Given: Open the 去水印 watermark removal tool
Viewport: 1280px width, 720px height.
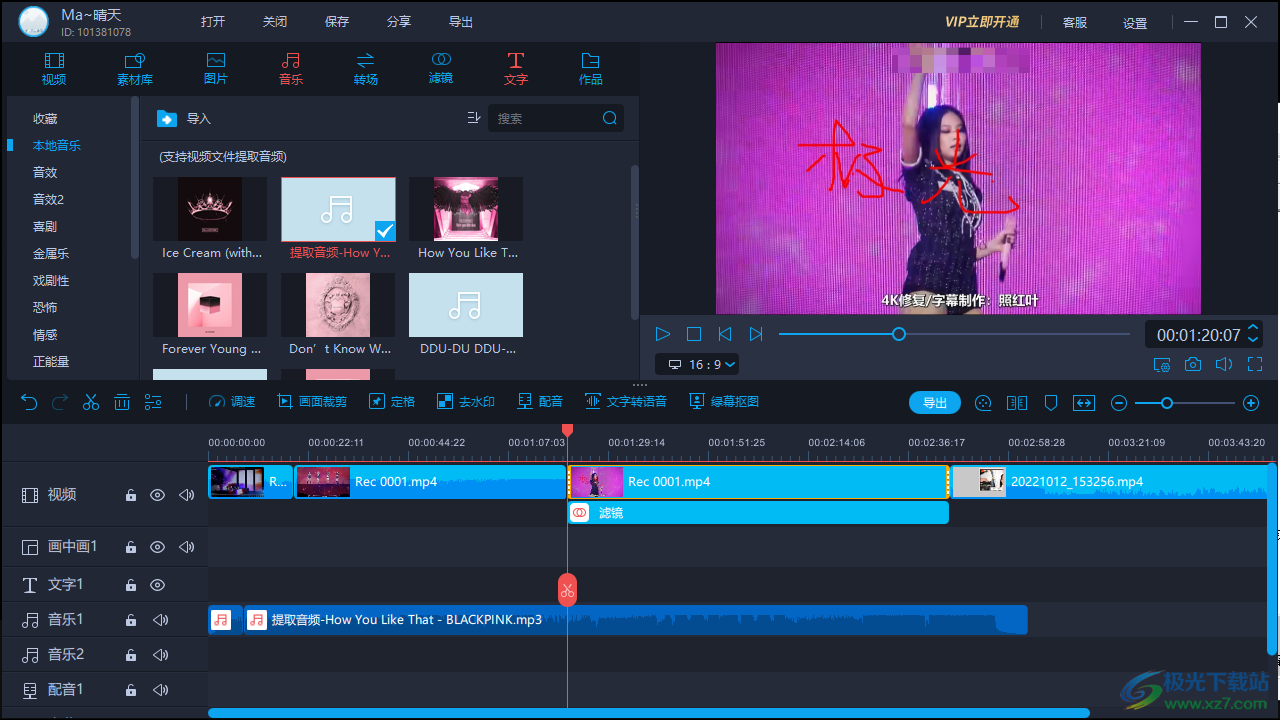Looking at the screenshot, I should (x=465, y=401).
